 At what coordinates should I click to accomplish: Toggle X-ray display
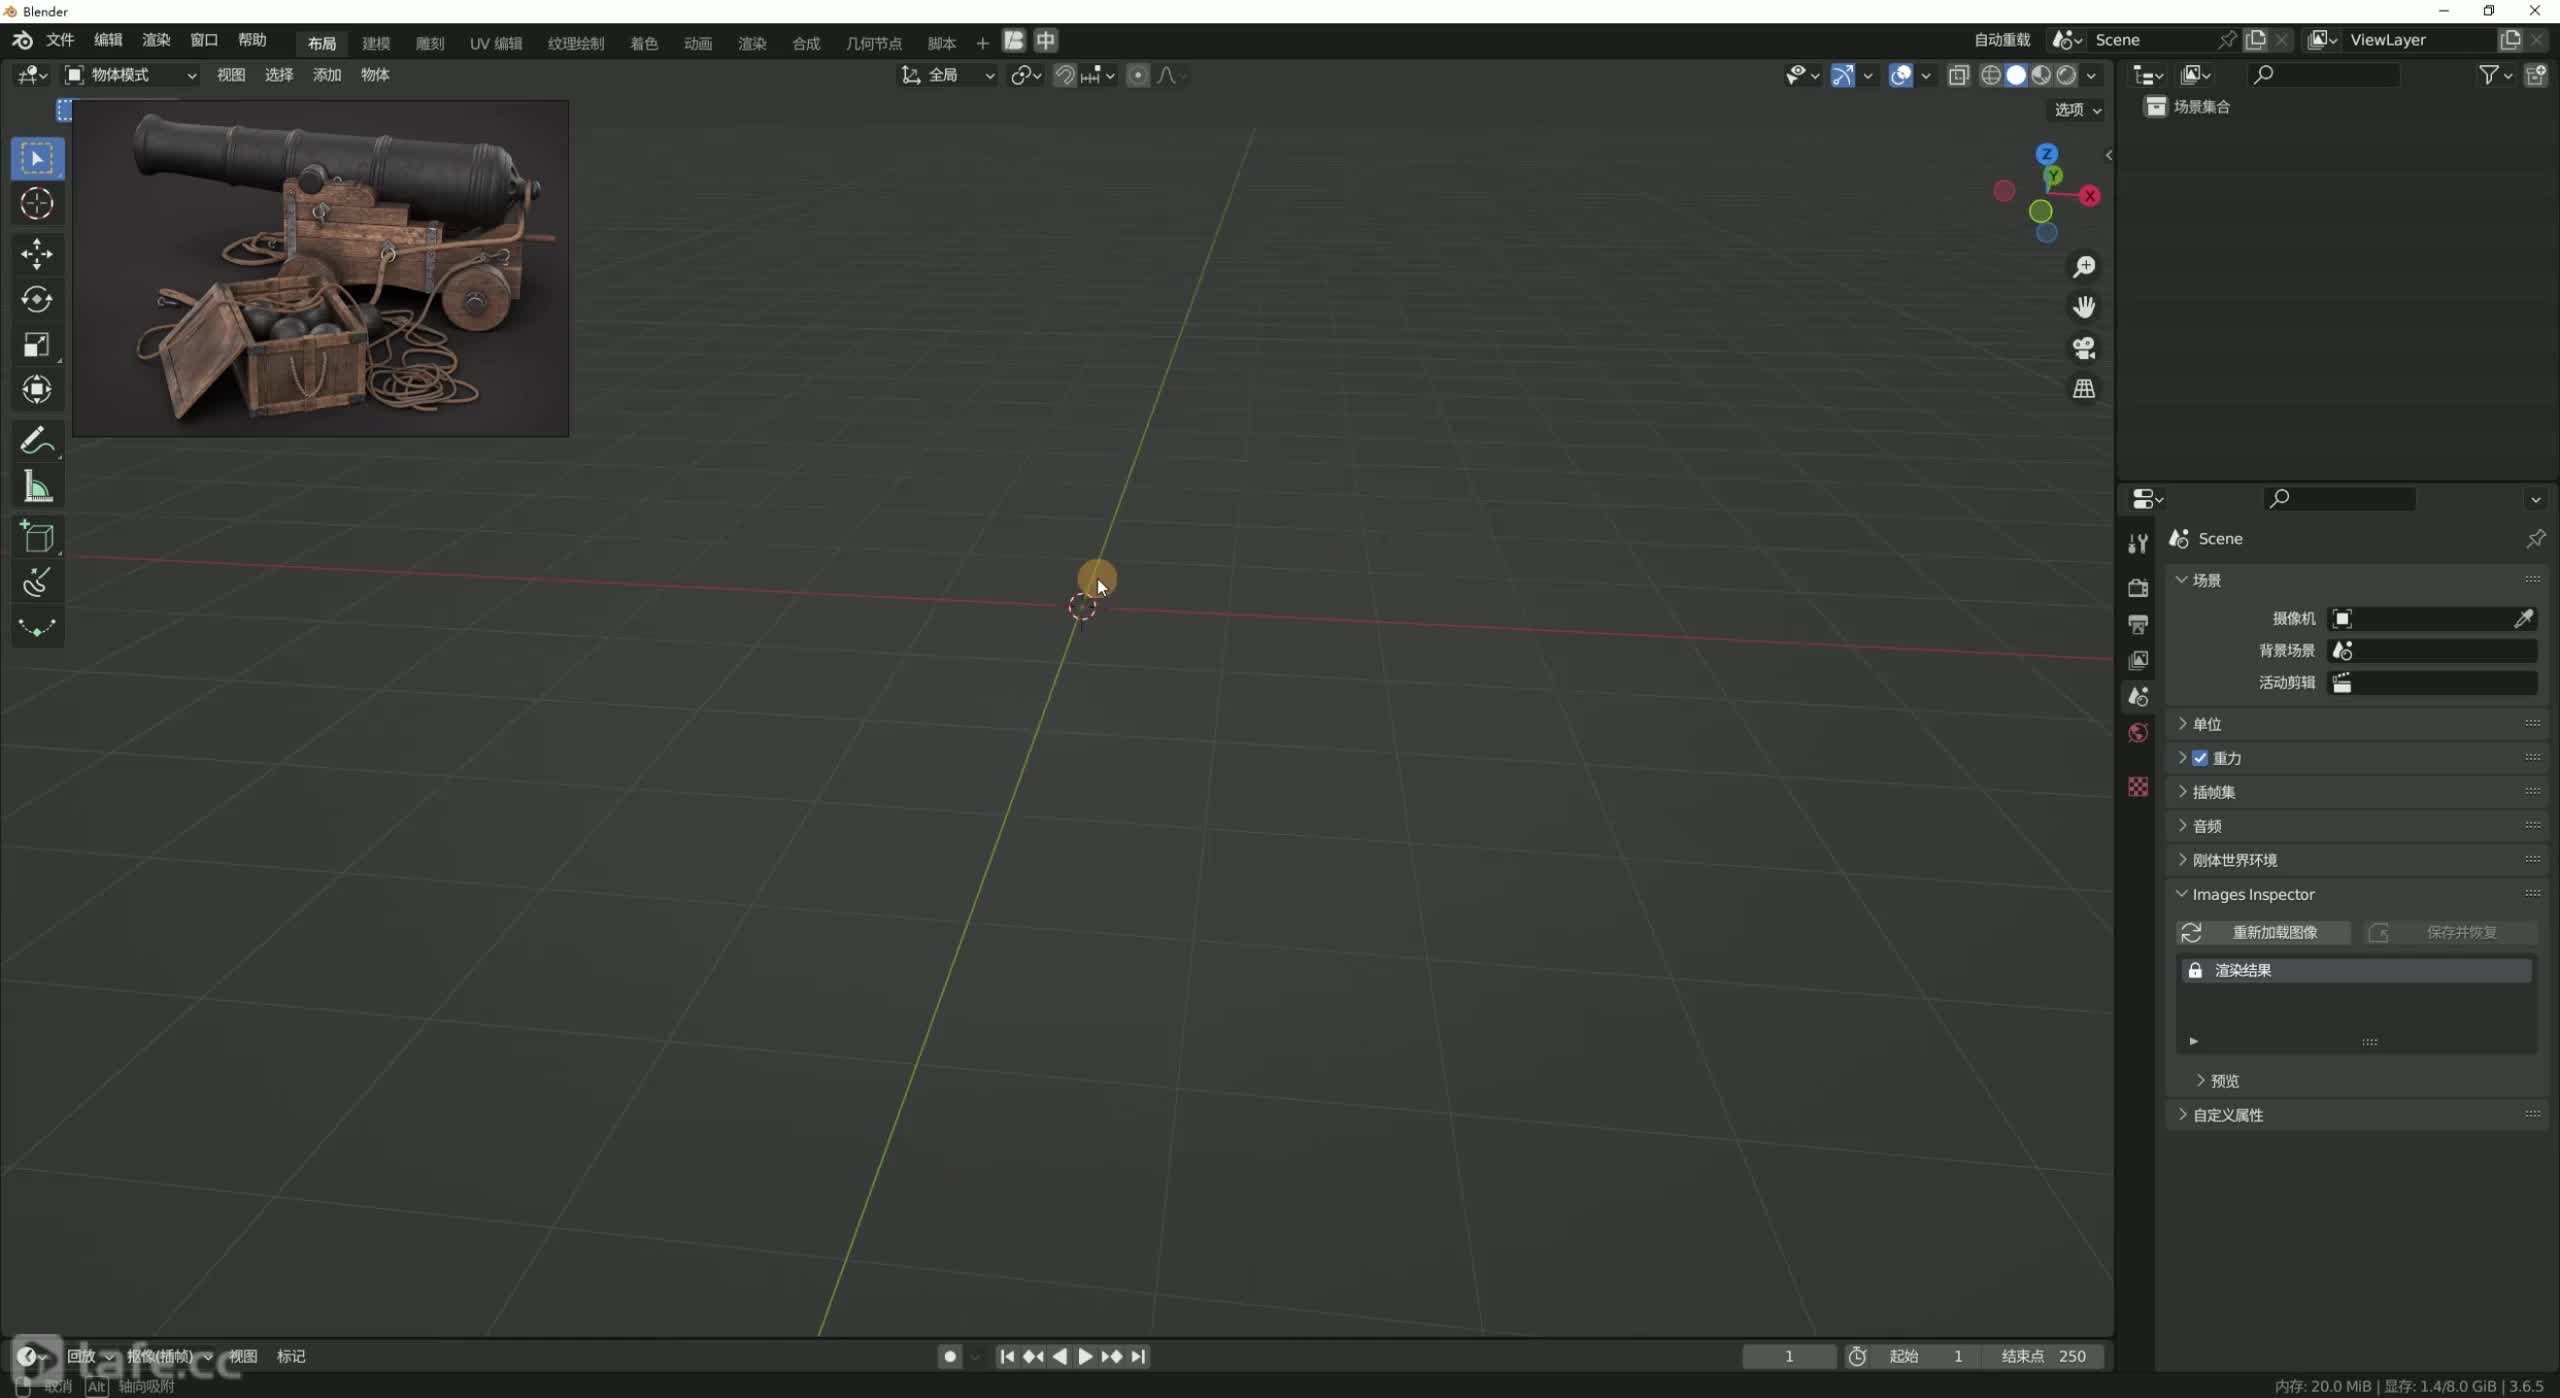click(x=1958, y=75)
